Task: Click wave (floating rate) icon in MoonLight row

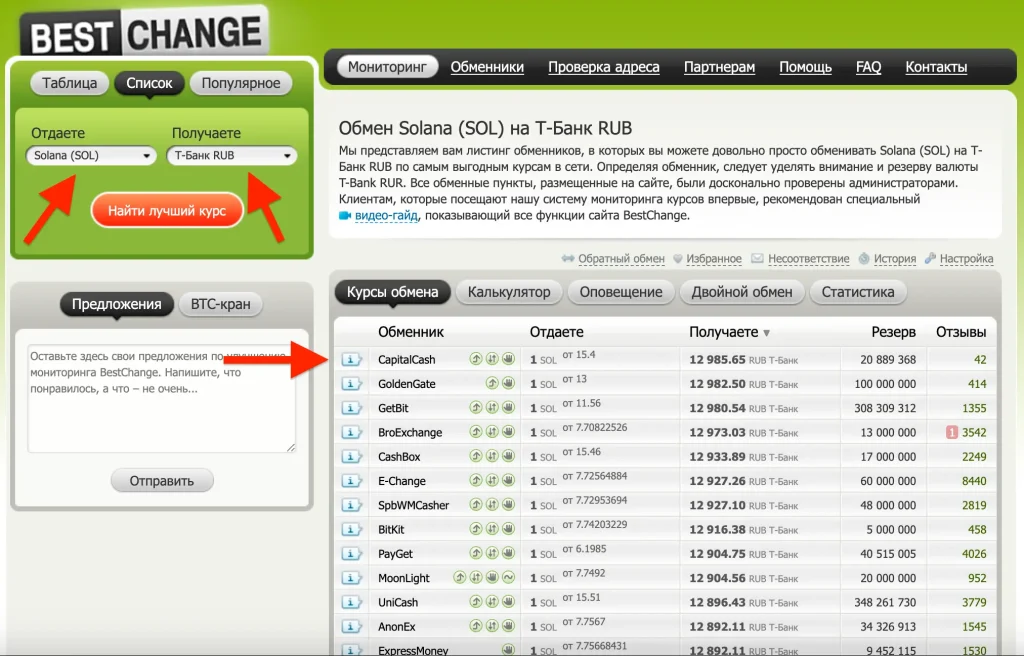Action: [x=508, y=577]
